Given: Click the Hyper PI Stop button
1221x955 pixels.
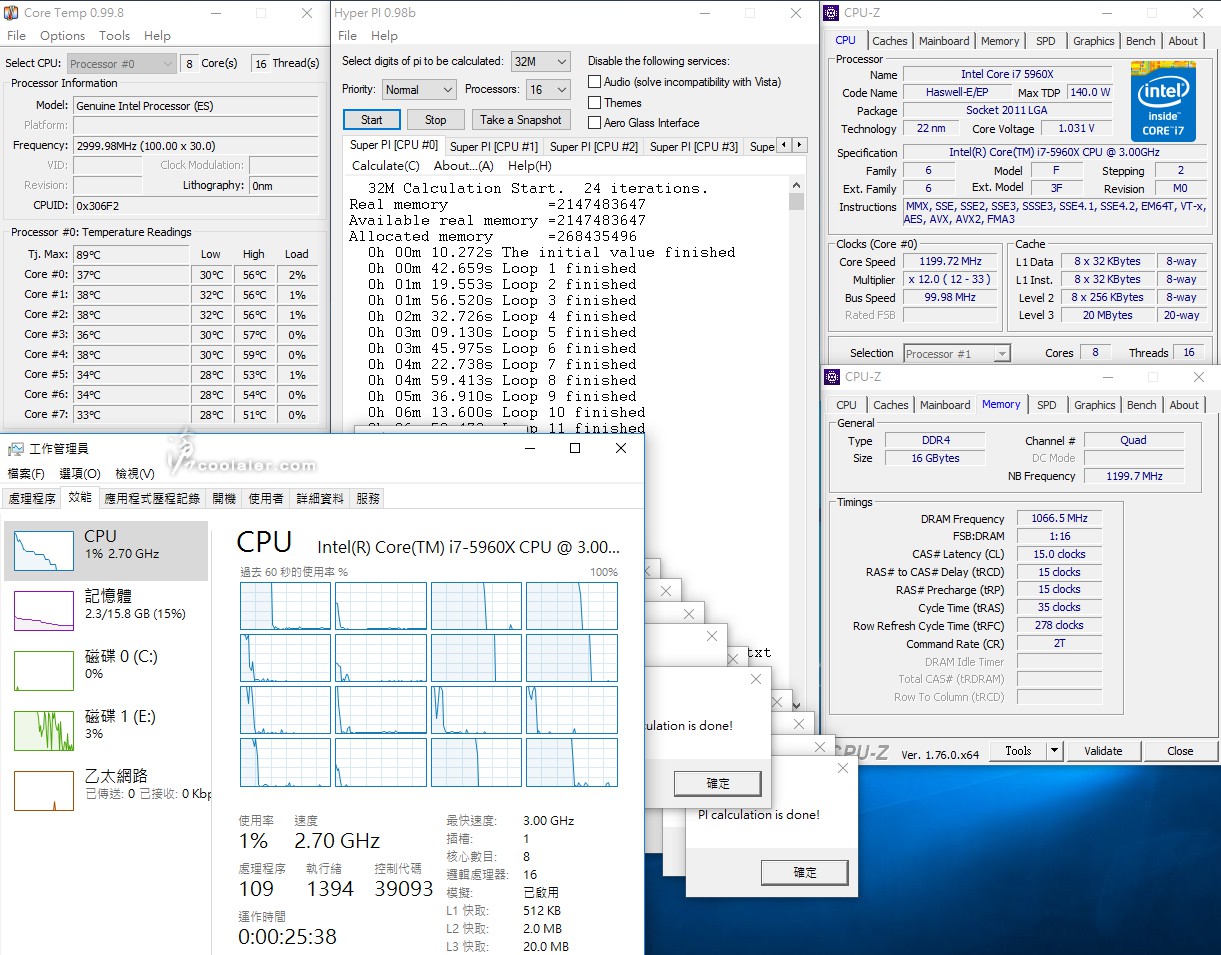Looking at the screenshot, I should pyautogui.click(x=436, y=120).
